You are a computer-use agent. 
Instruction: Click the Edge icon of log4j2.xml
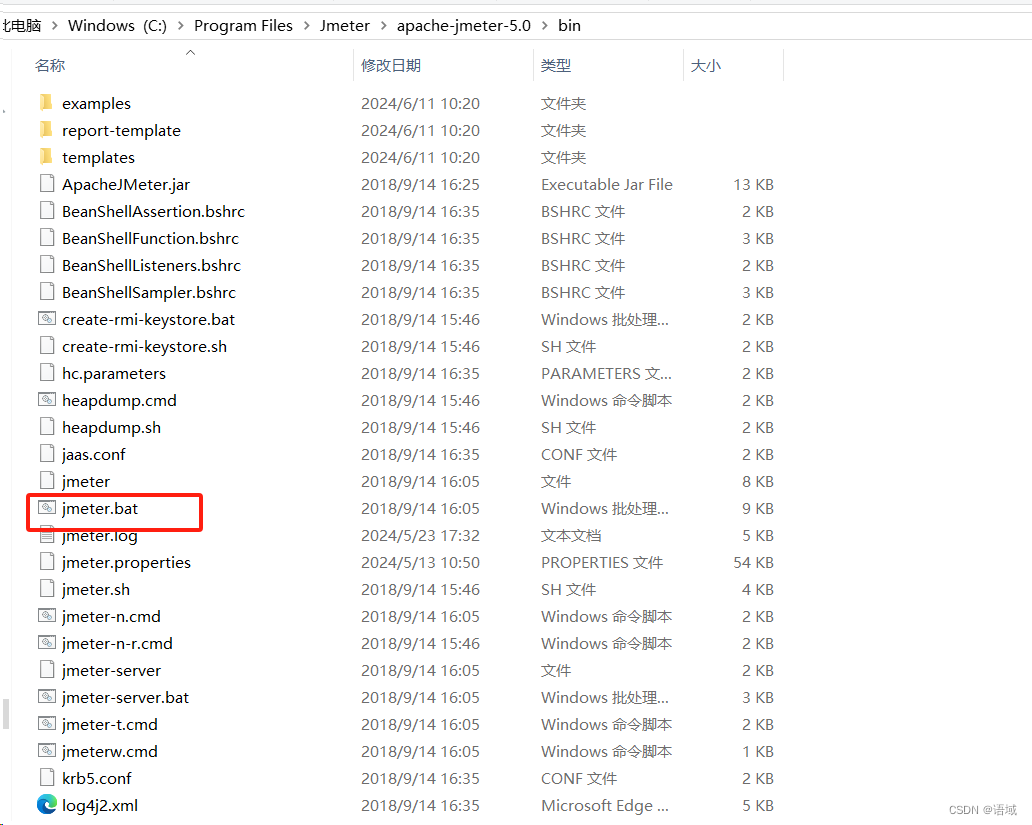pos(47,805)
